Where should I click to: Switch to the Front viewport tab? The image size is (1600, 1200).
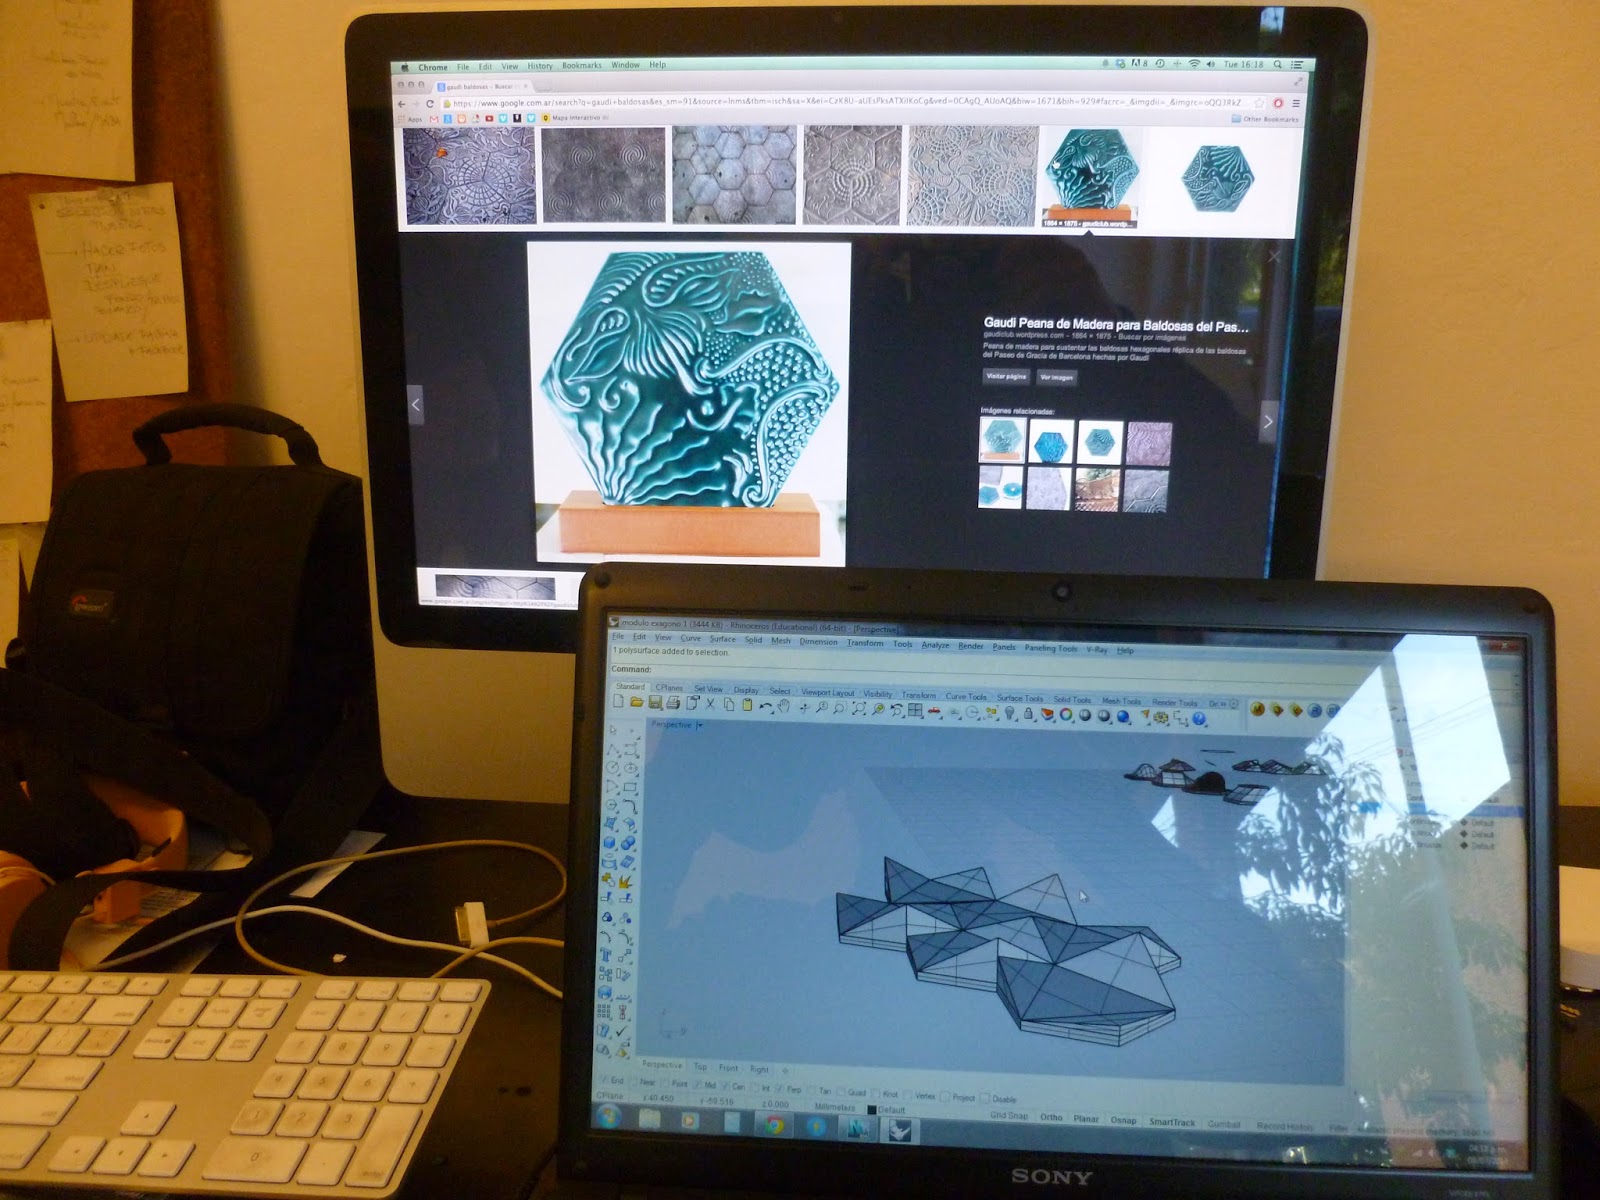pos(728,1068)
